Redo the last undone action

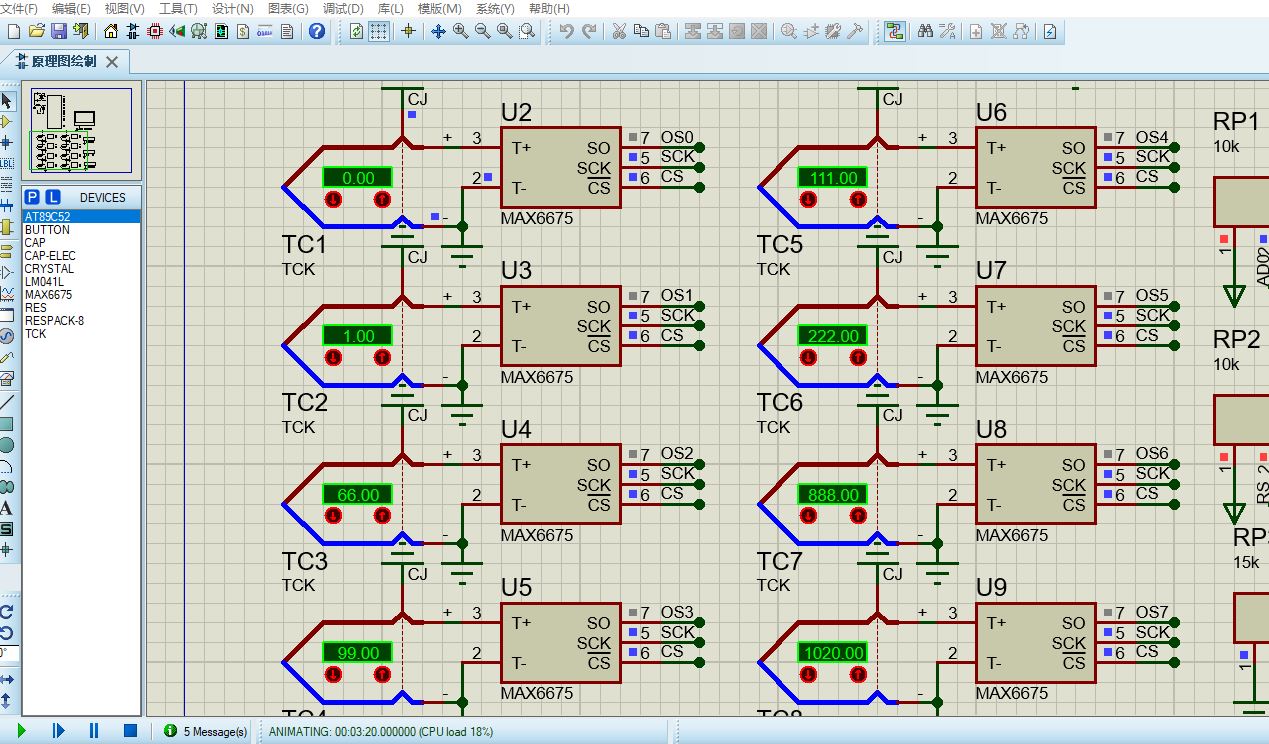(x=589, y=31)
